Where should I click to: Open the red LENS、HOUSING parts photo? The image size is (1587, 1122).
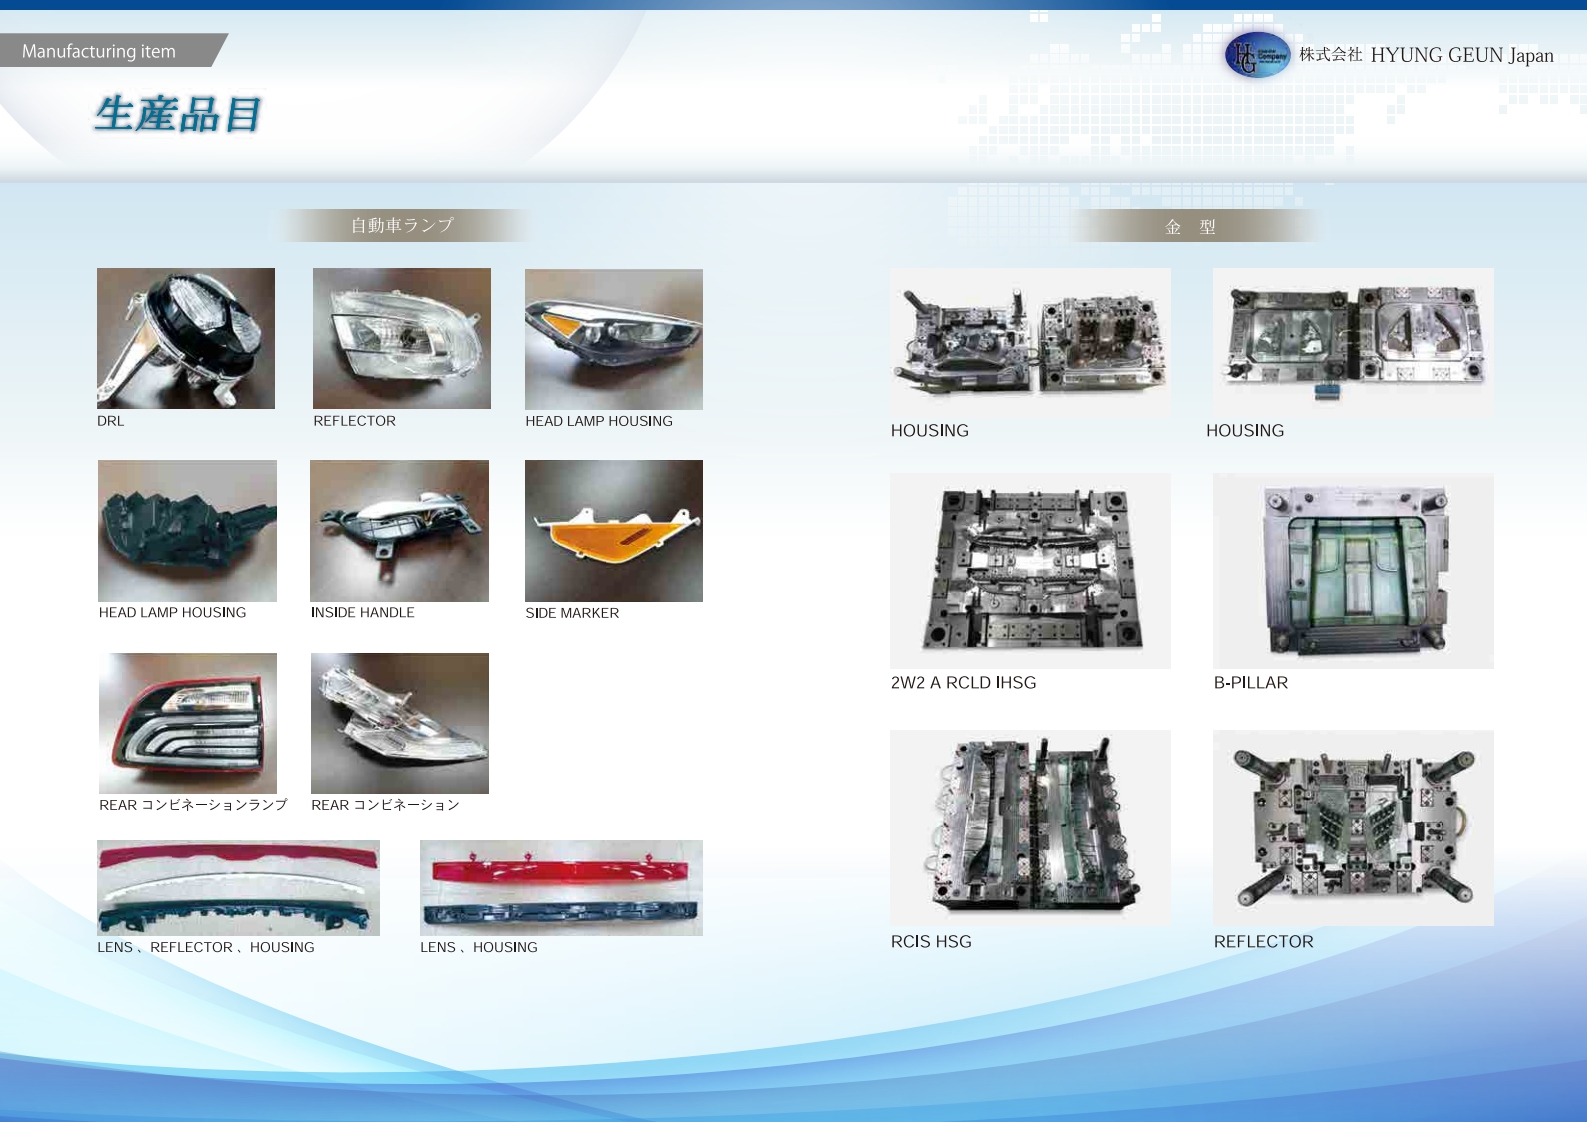point(561,888)
